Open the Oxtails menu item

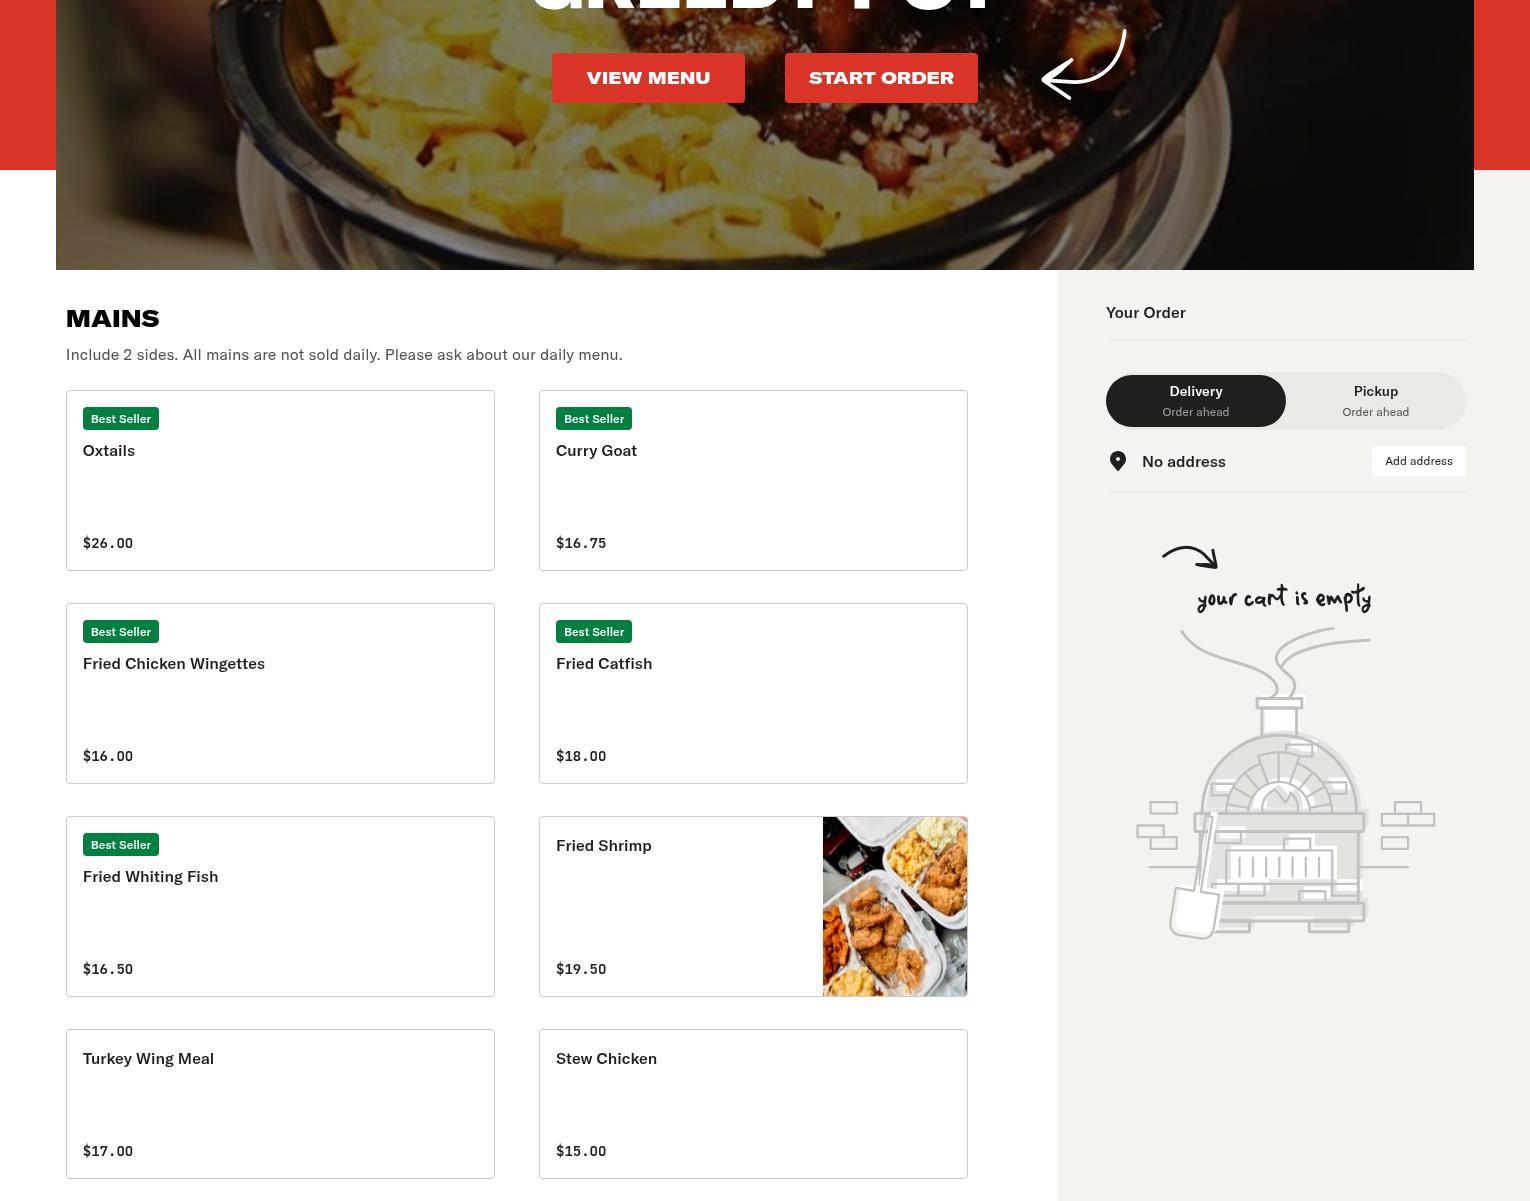[x=280, y=481]
